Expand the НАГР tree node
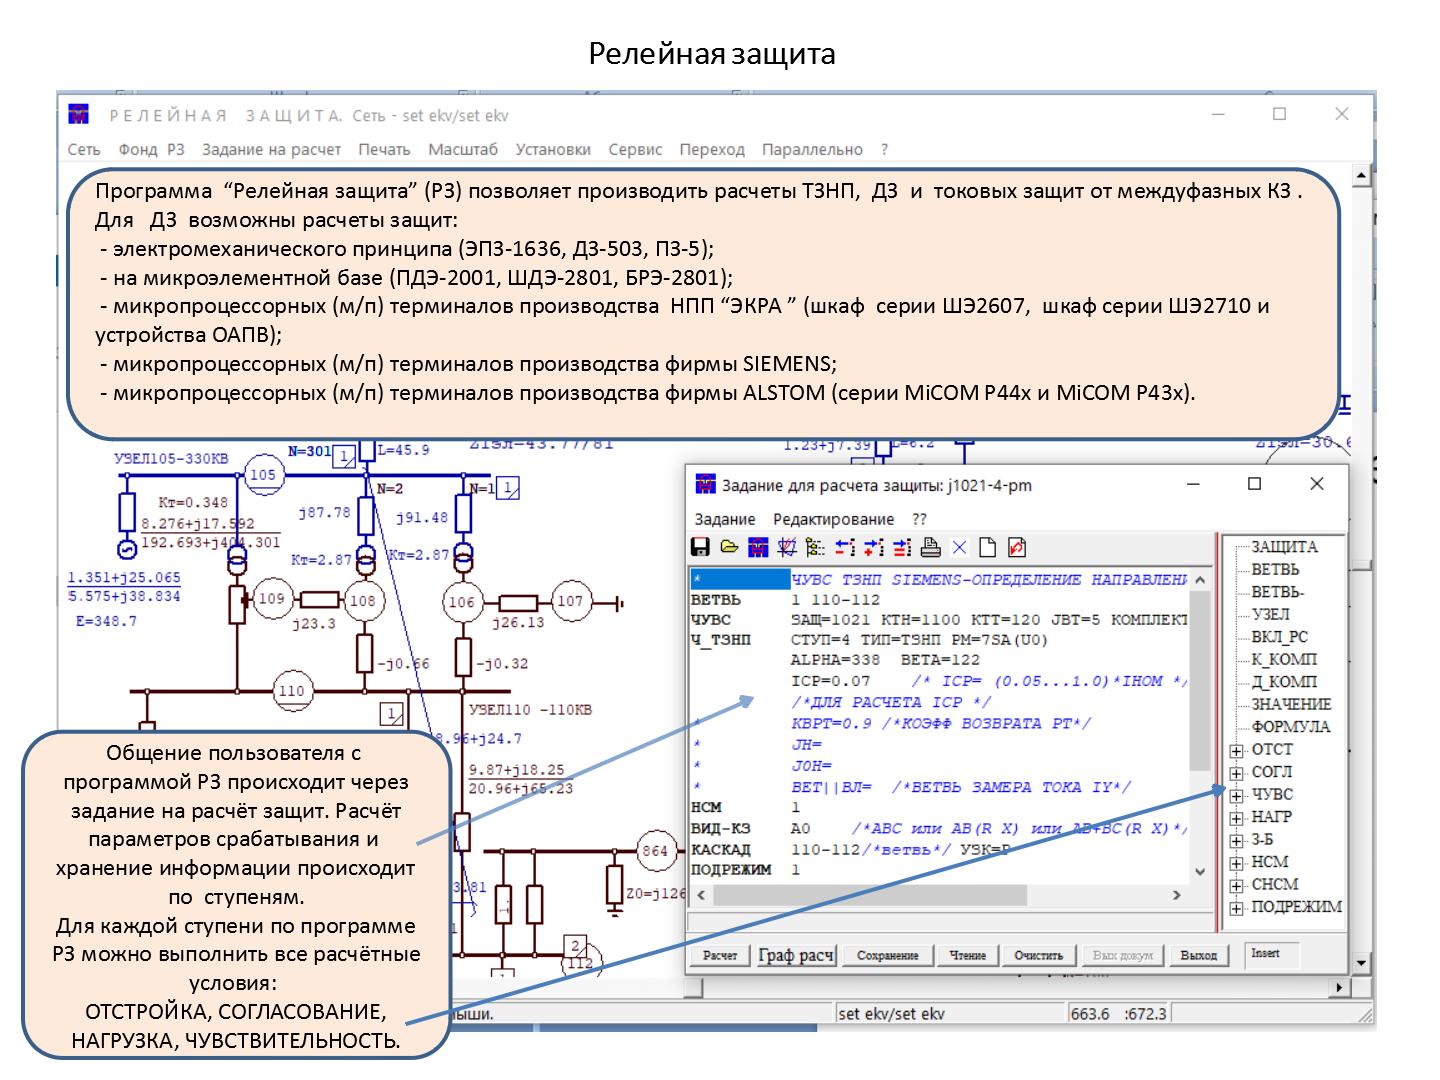The height and width of the screenshot is (1080, 1440). [1237, 818]
